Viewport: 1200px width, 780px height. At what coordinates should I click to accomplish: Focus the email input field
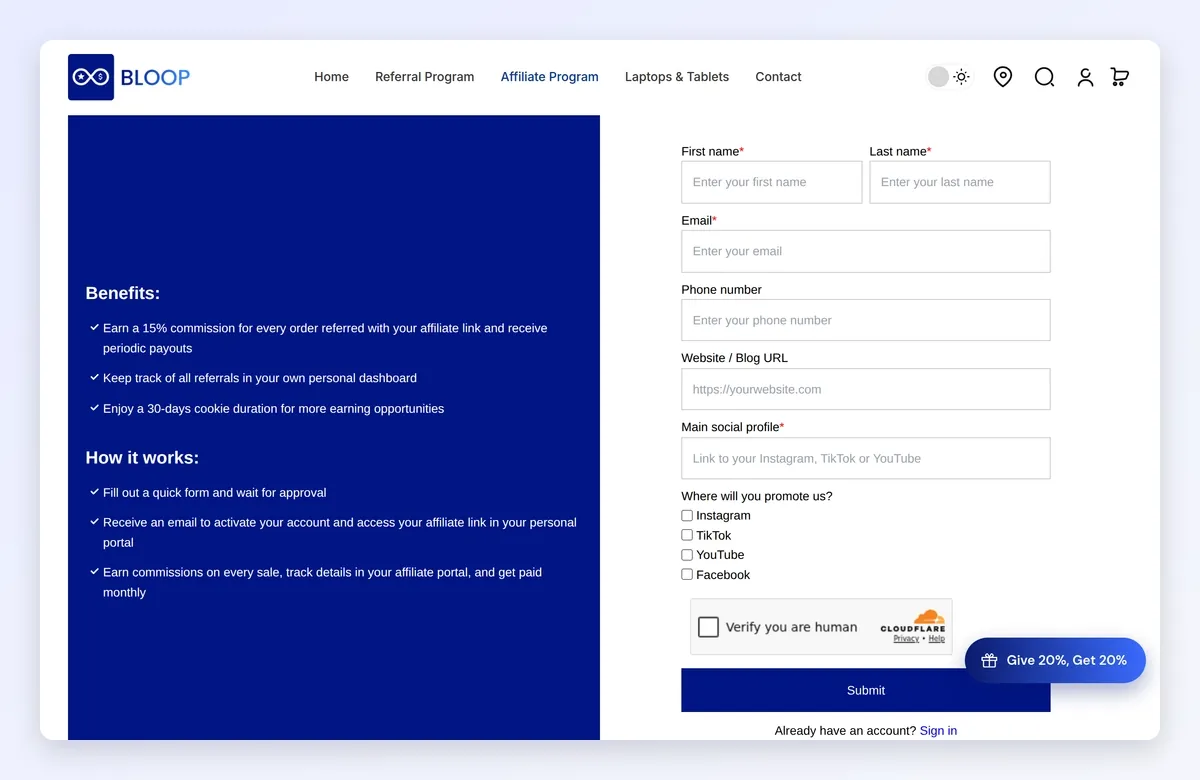(866, 251)
